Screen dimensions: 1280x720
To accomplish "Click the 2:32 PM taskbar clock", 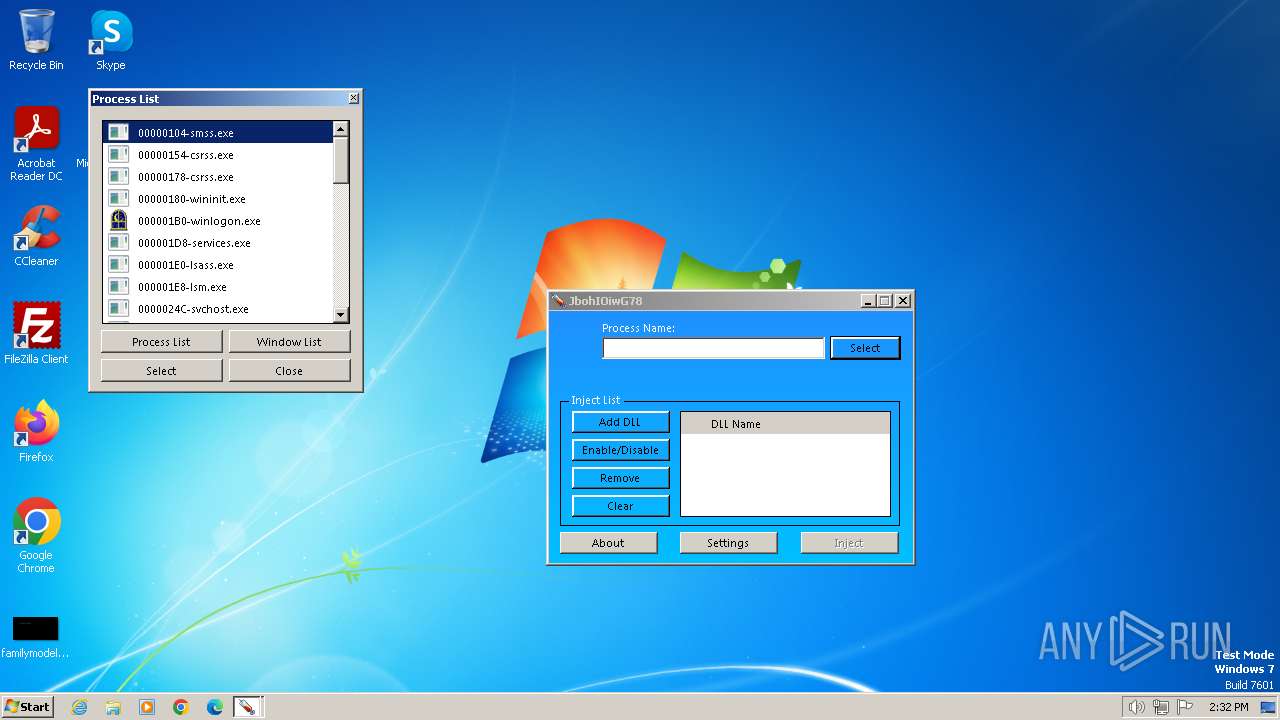I will coord(1228,707).
